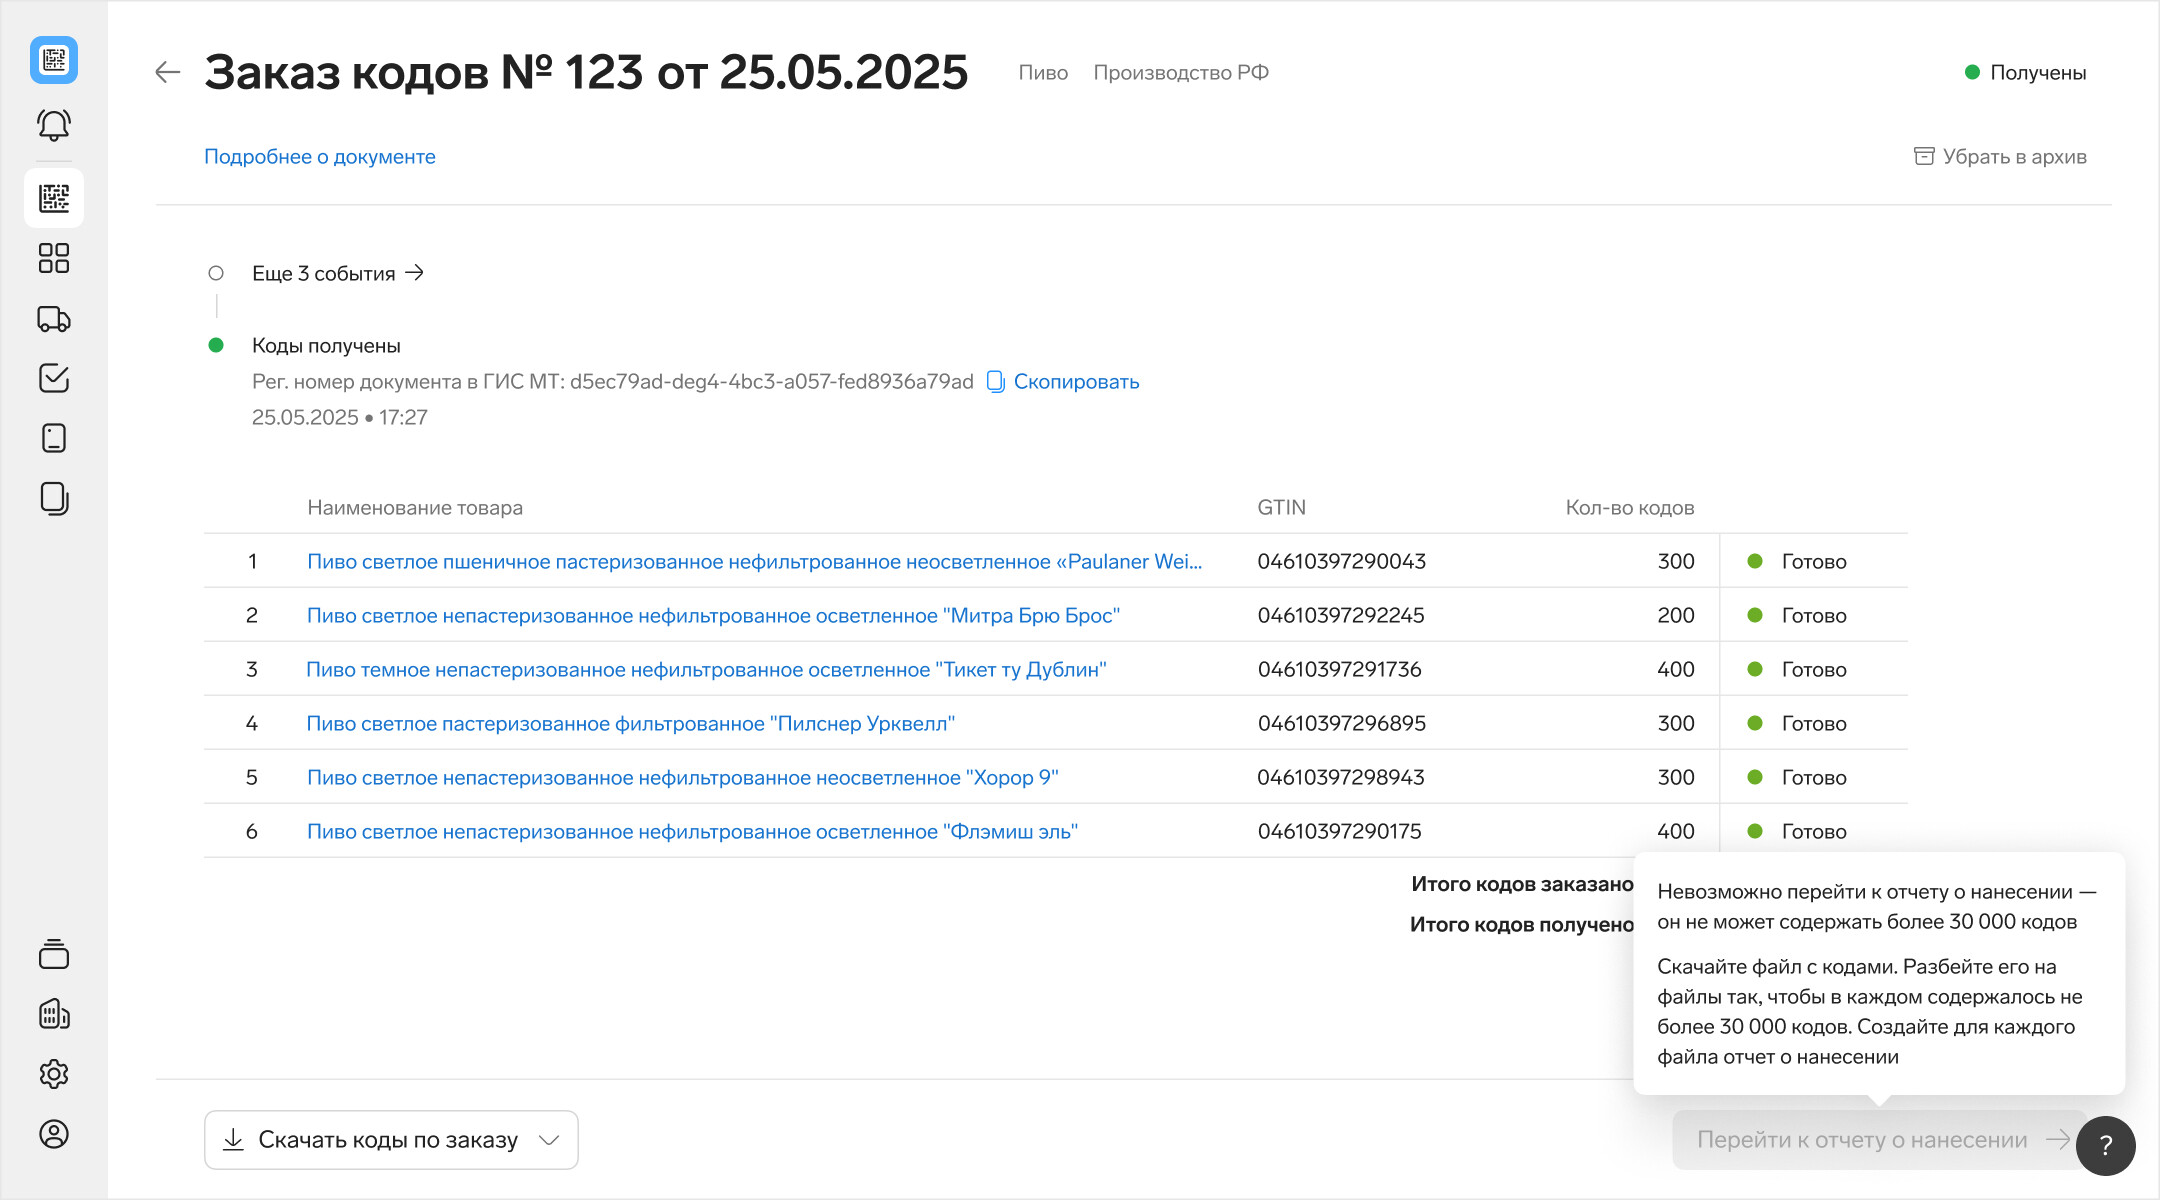Click the app logo at sidebar top

(54, 60)
